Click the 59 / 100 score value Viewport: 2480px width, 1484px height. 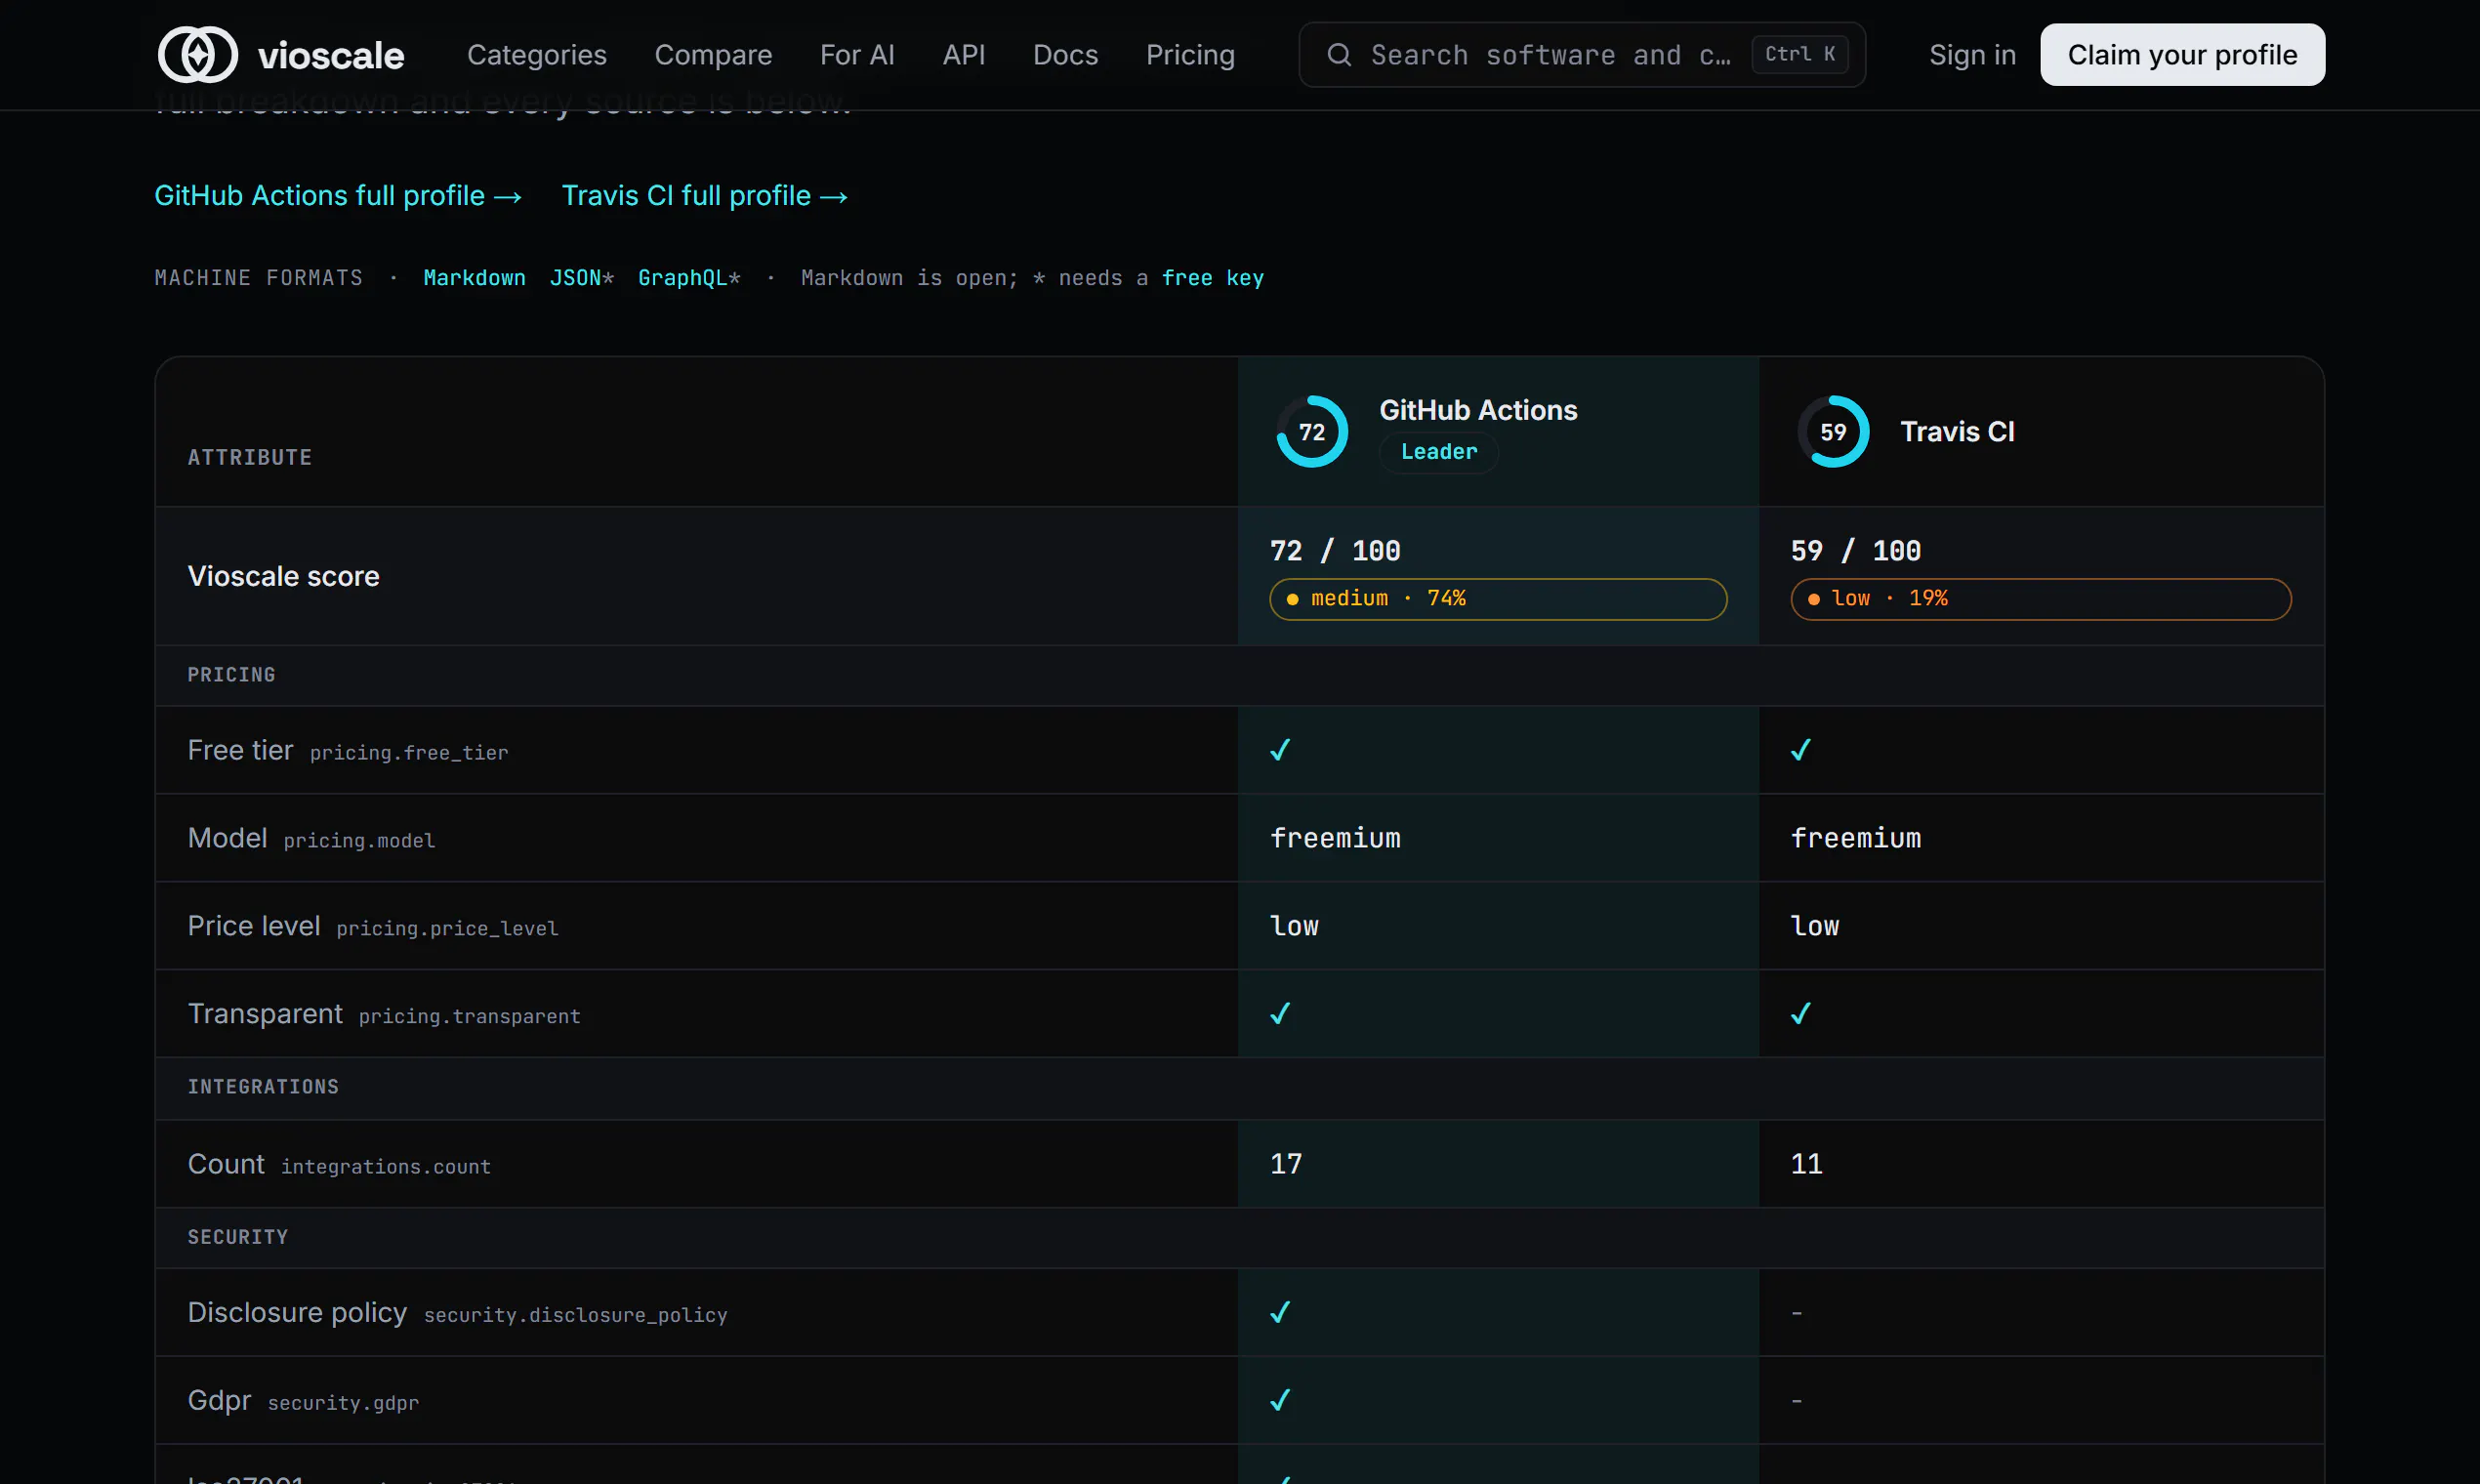click(1856, 551)
